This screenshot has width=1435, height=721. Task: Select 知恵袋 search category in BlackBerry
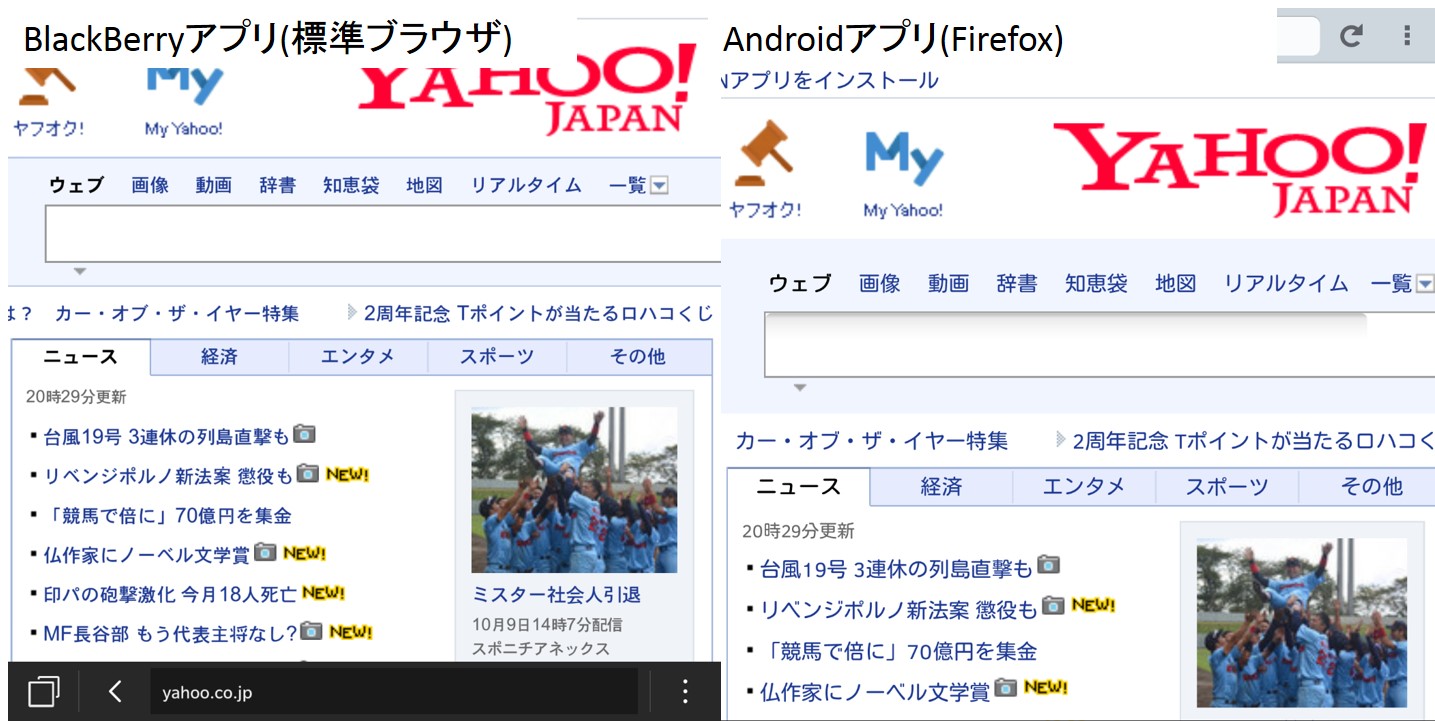351,185
